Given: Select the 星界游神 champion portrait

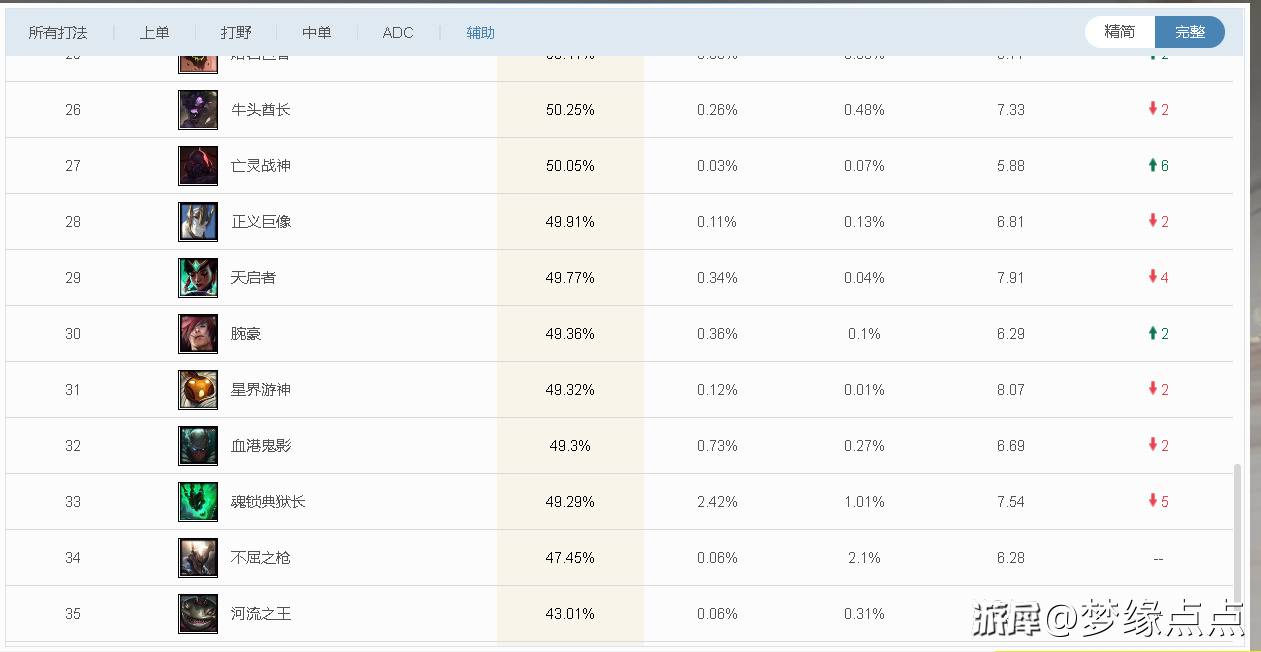Looking at the screenshot, I should coord(198,390).
